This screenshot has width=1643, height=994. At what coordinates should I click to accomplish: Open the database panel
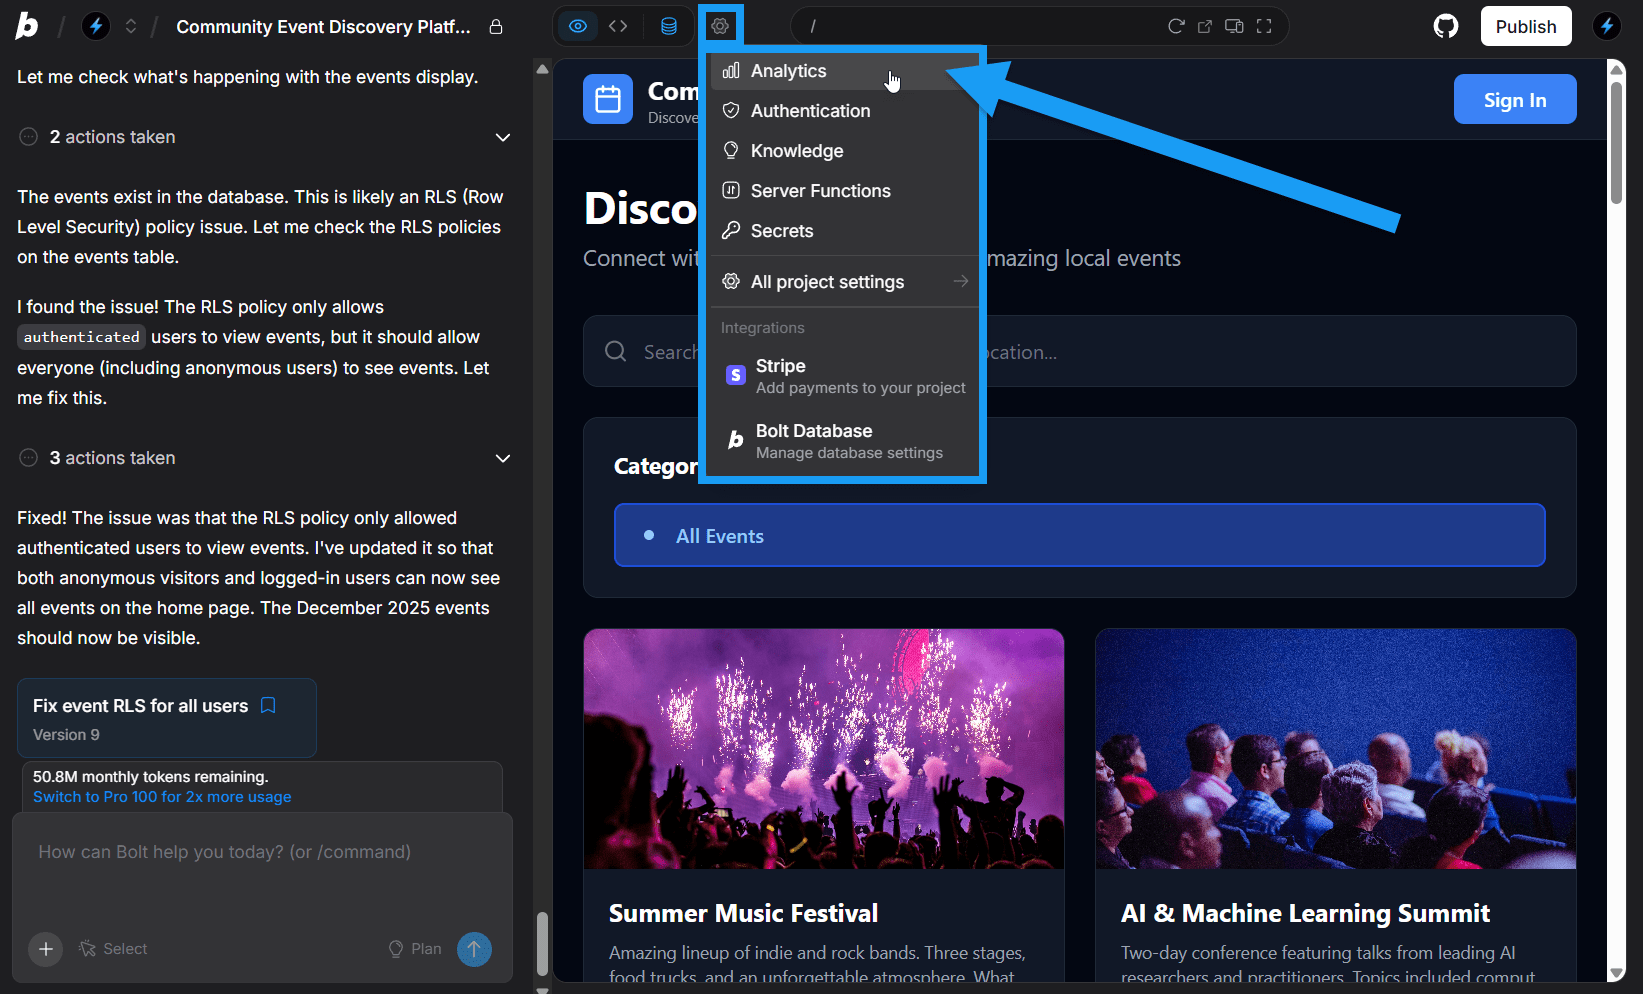coord(668,26)
